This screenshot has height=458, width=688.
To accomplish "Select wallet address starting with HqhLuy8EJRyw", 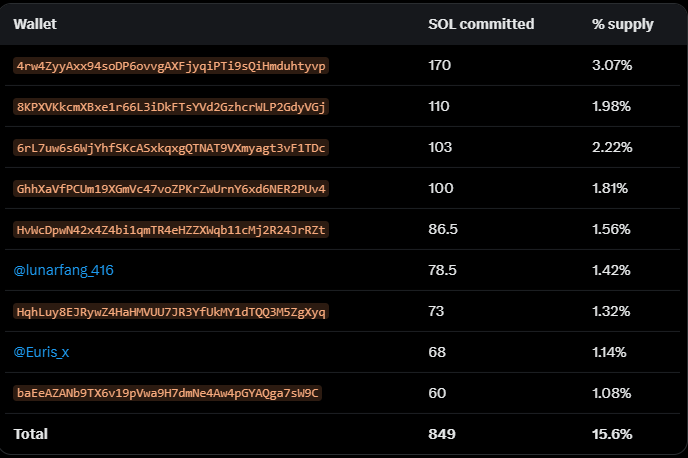I will click(171, 311).
